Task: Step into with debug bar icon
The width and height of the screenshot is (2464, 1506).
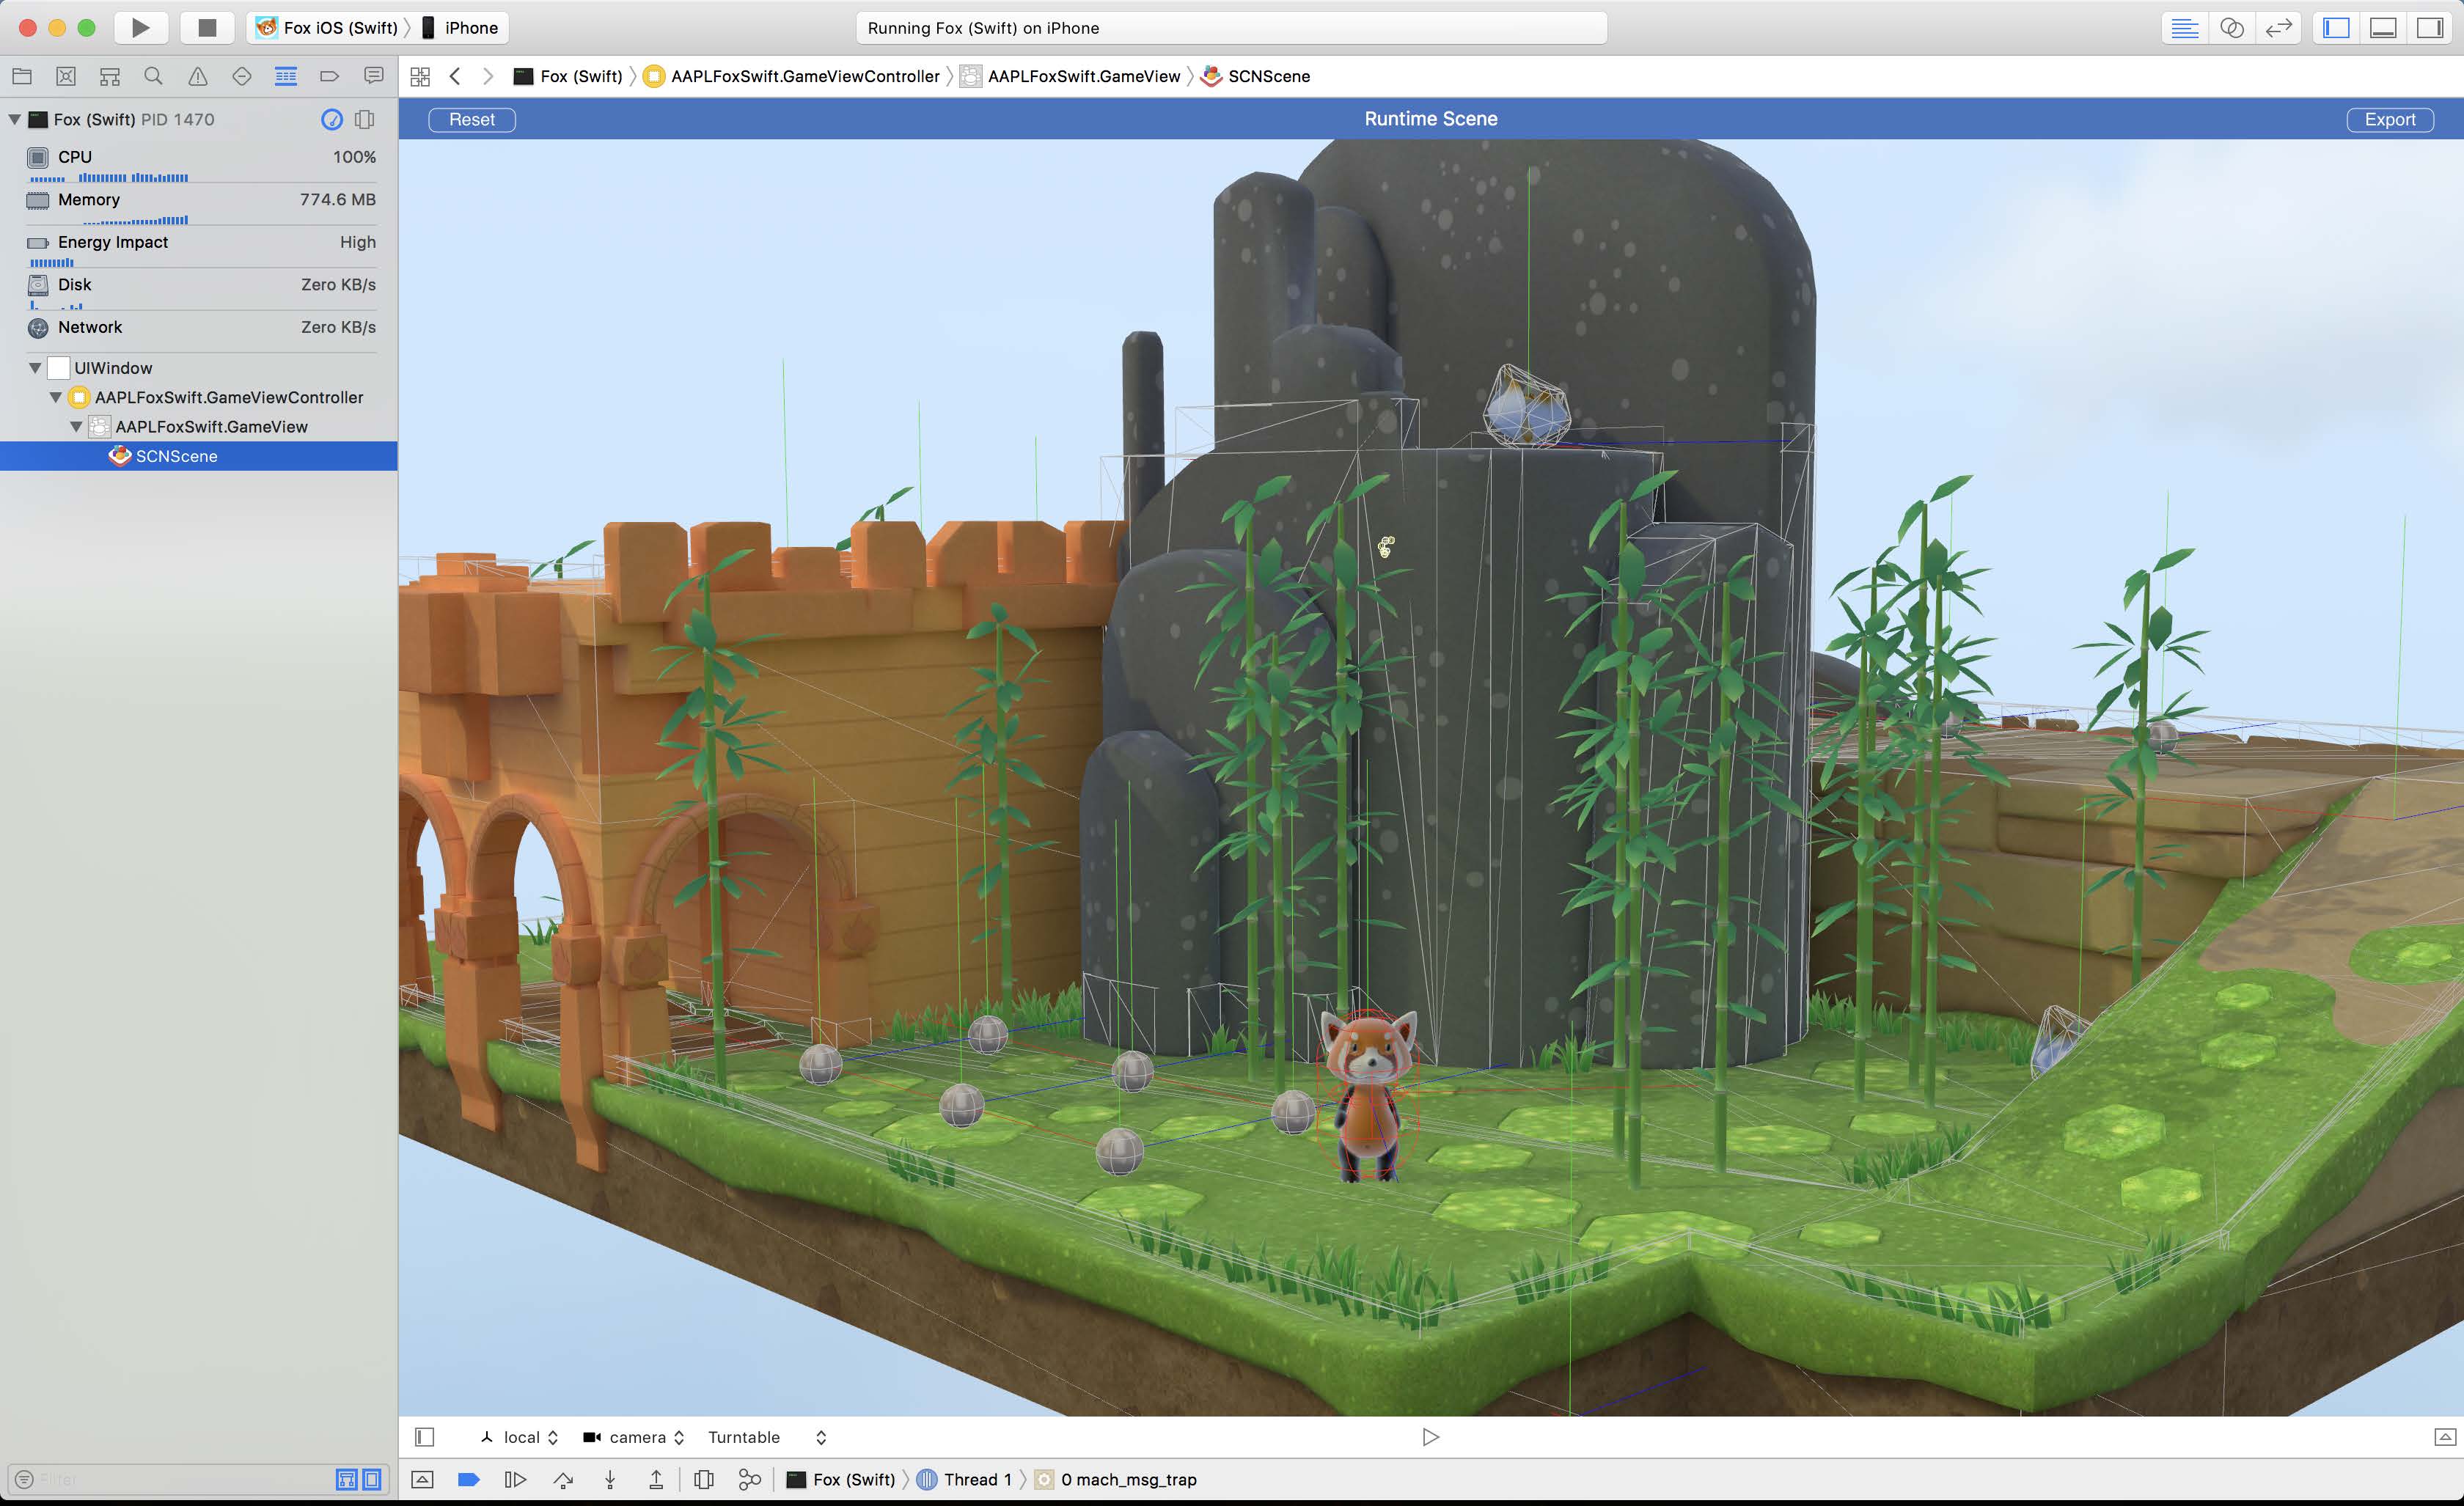Action: 610,1479
